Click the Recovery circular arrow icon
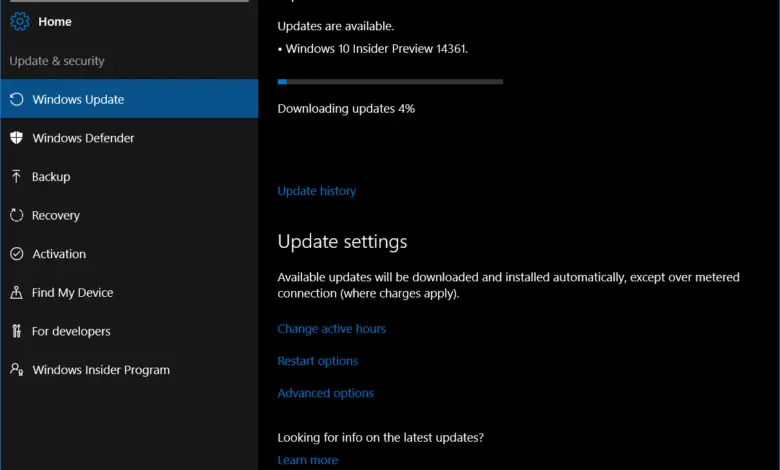 click(16, 215)
